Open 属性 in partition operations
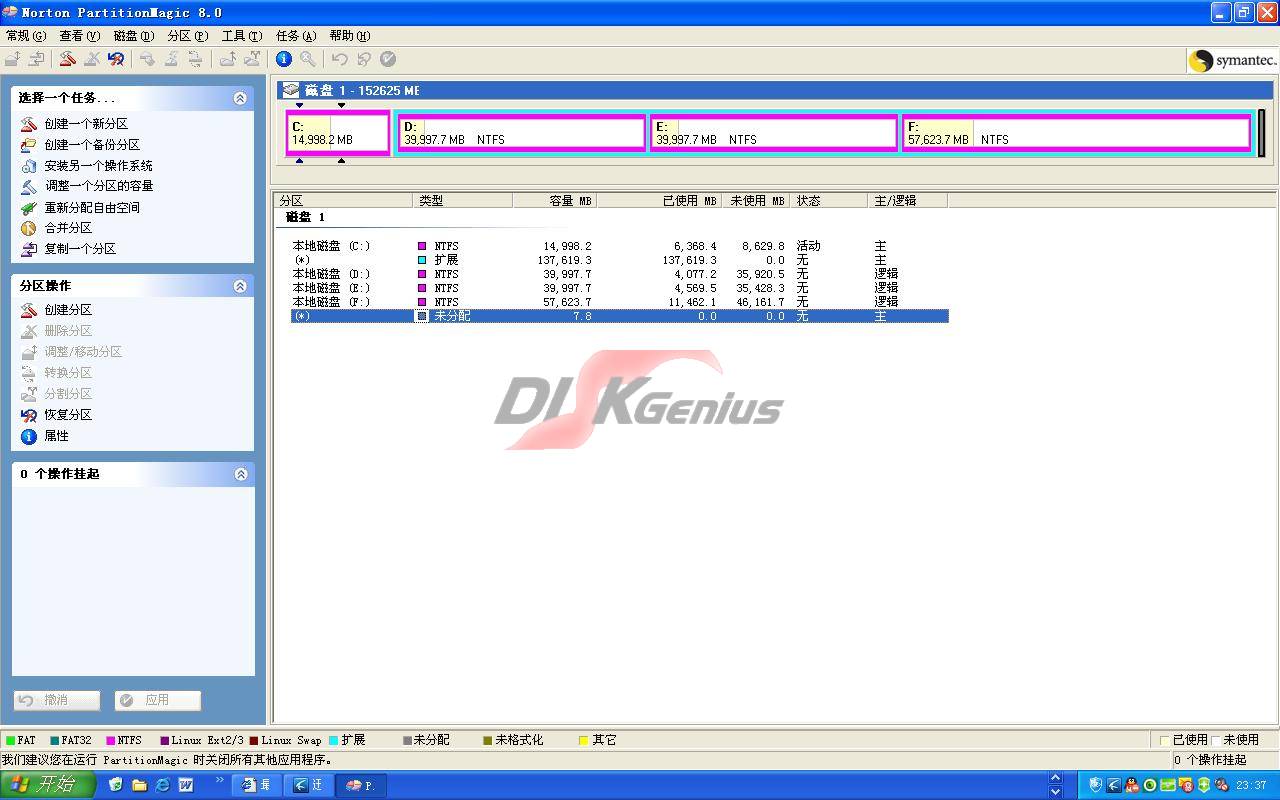 coord(56,436)
